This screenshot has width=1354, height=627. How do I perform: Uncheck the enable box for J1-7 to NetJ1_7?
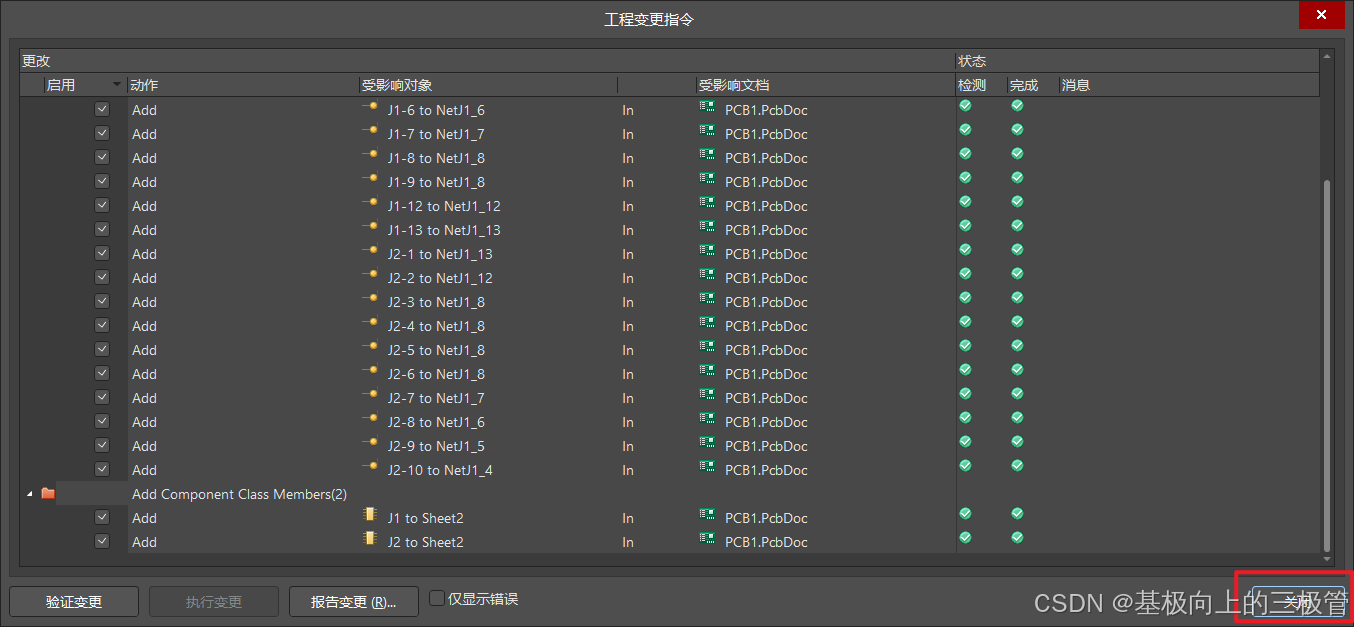point(102,133)
